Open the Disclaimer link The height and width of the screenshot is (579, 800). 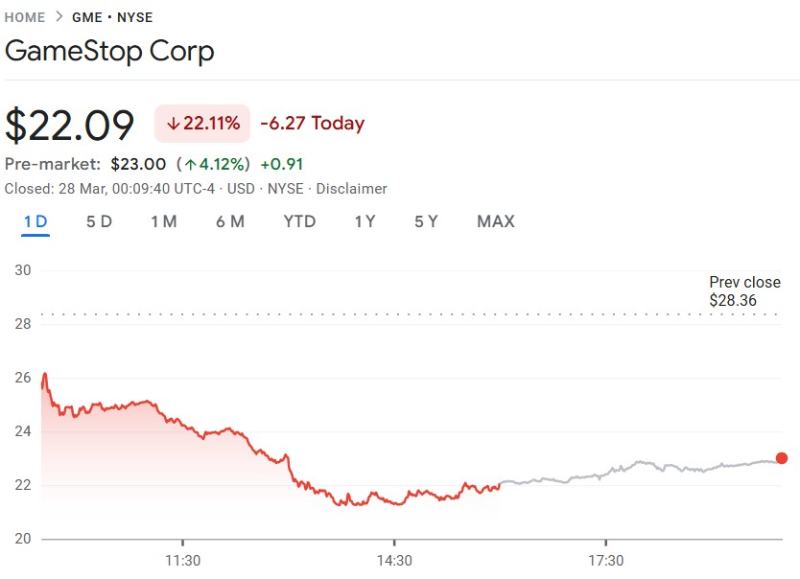click(352, 188)
